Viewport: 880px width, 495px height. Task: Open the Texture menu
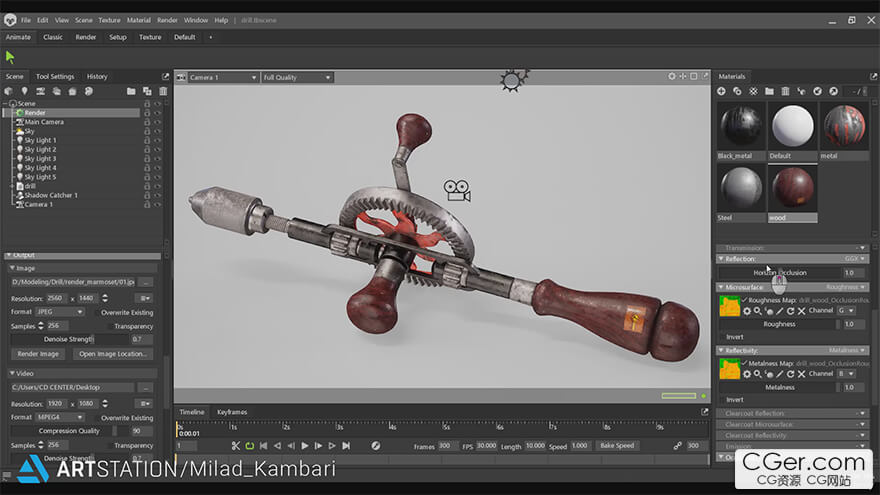(x=109, y=20)
